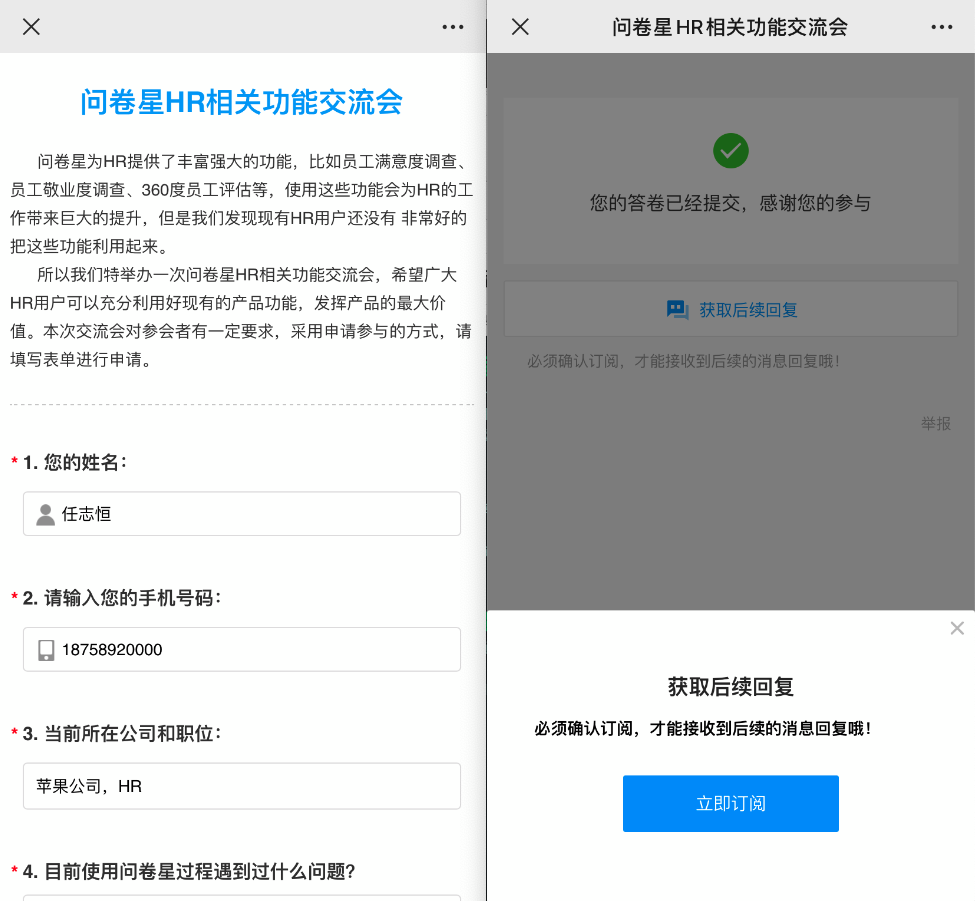The width and height of the screenshot is (975, 901).
Task: Click the green checkmark success icon
Action: coord(731,150)
